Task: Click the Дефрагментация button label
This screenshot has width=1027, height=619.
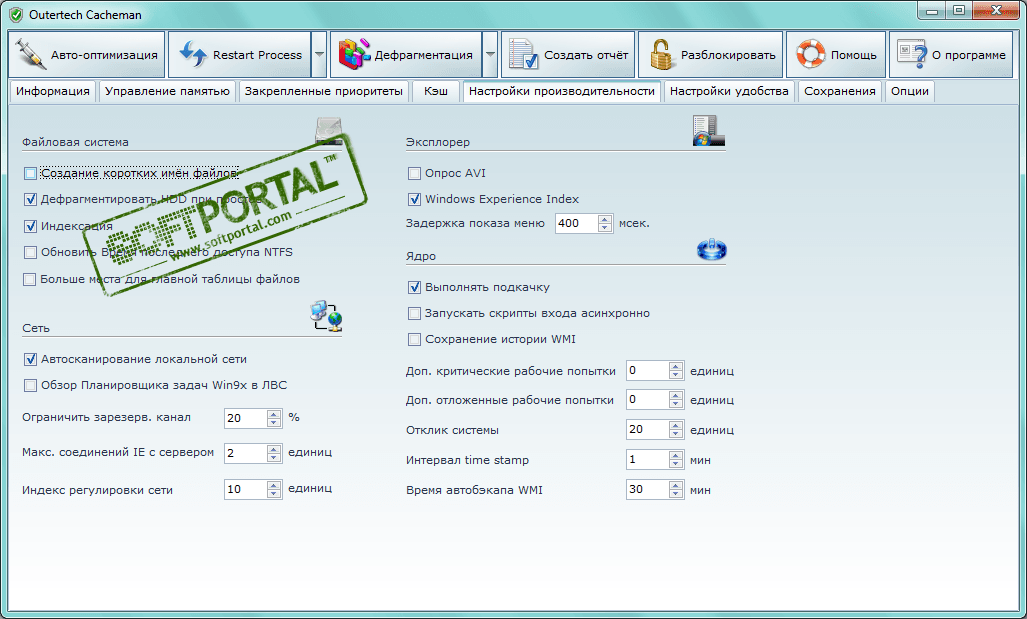Action: [423, 55]
